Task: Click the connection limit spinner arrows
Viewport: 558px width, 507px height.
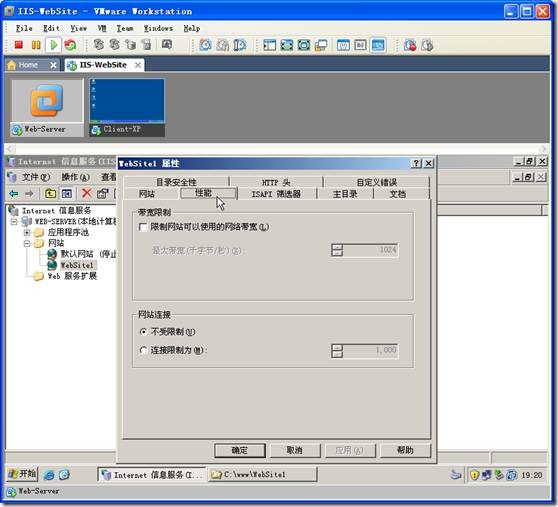Action: [x=337, y=351]
